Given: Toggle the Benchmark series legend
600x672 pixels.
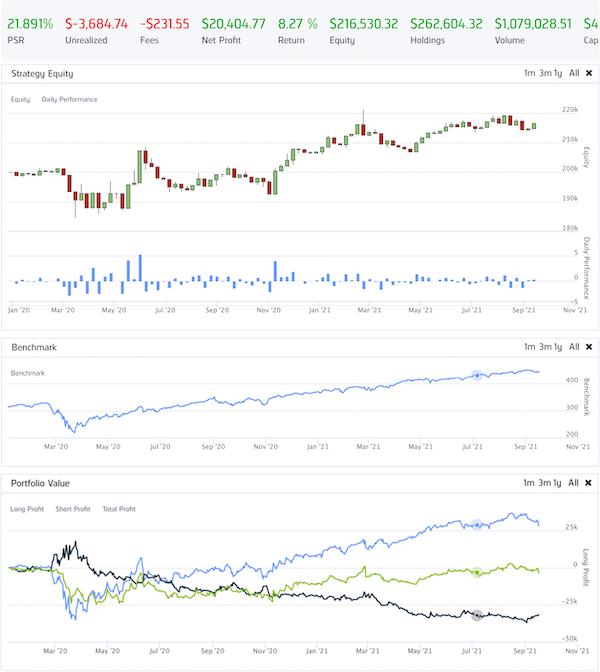Looking at the screenshot, I should click(30, 373).
